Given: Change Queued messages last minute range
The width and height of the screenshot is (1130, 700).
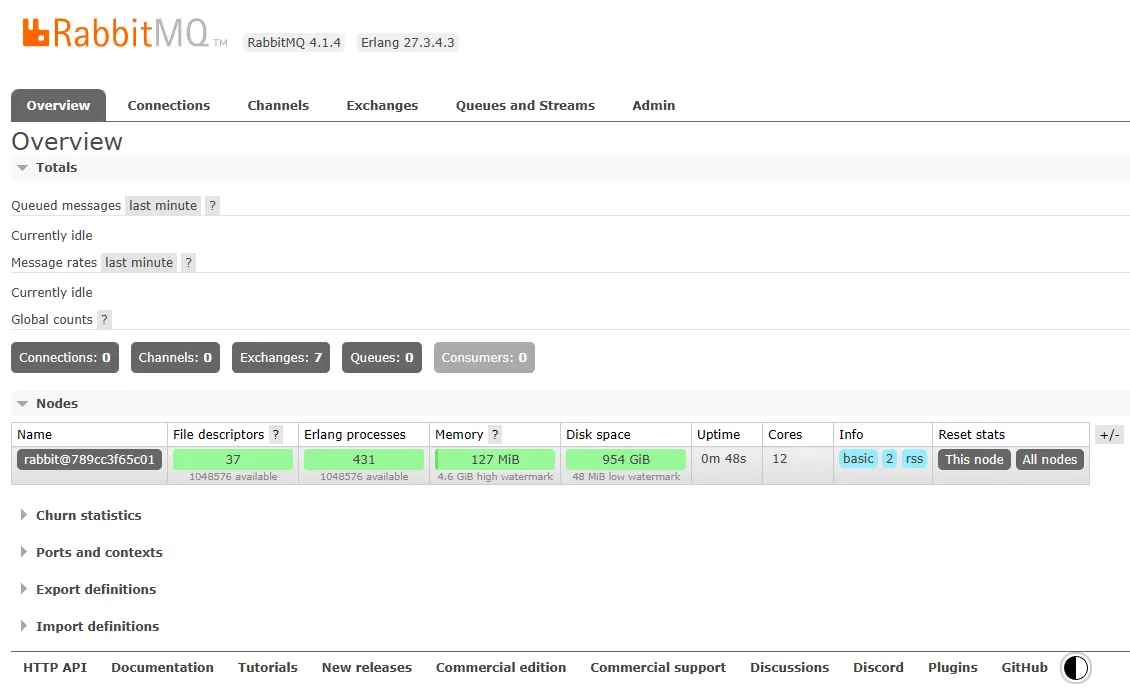Looking at the screenshot, I should coord(163,205).
